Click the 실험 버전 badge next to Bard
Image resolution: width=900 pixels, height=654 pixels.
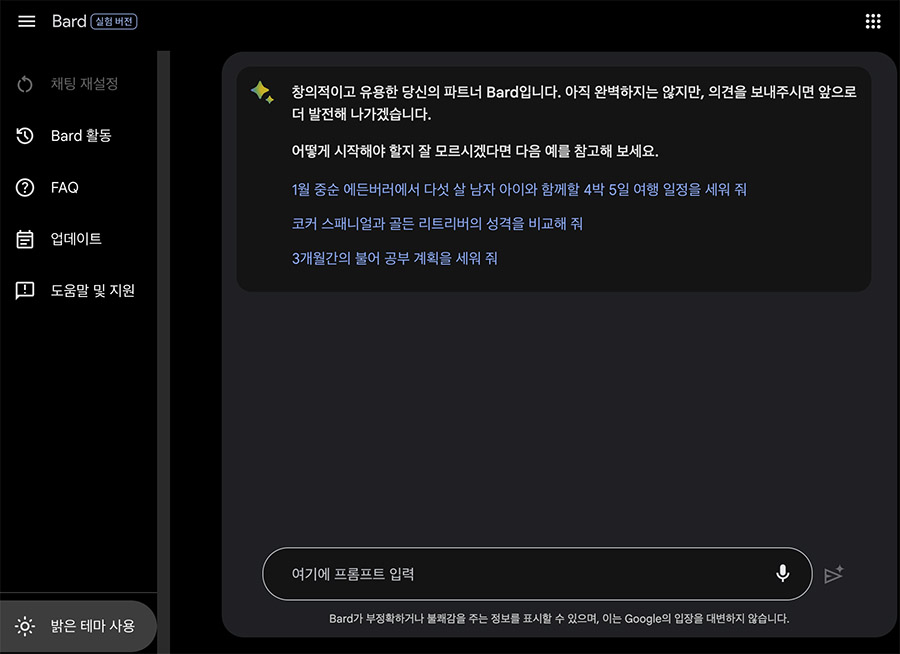[114, 21]
